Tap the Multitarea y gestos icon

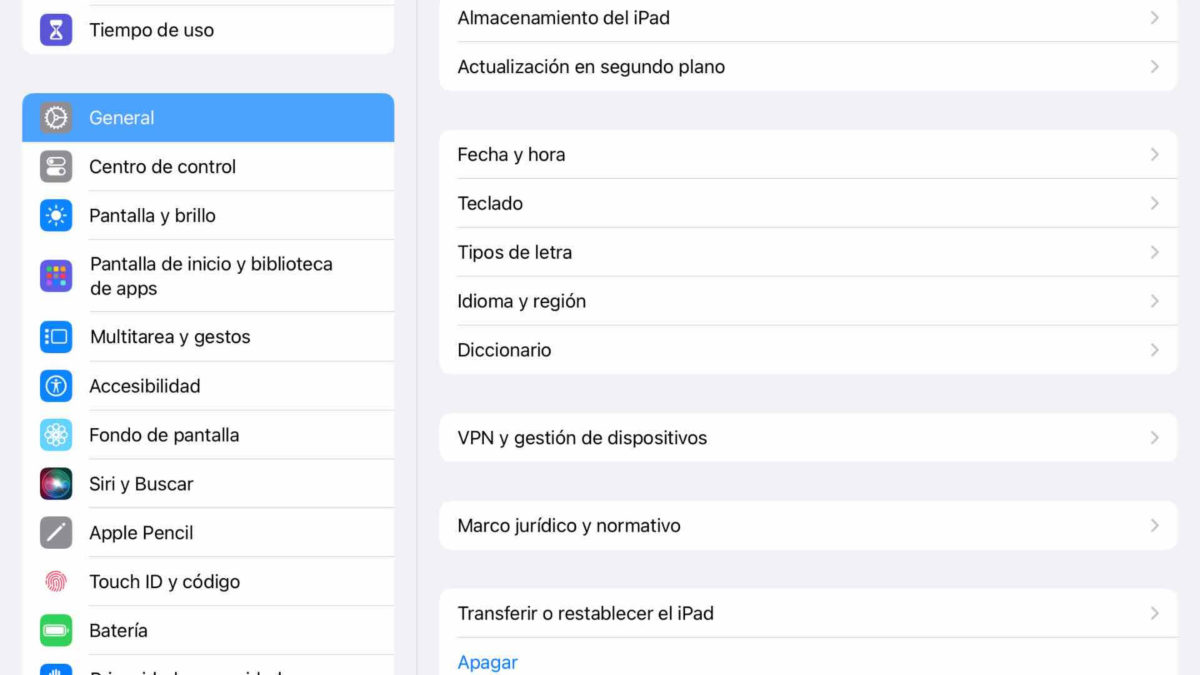coord(56,337)
